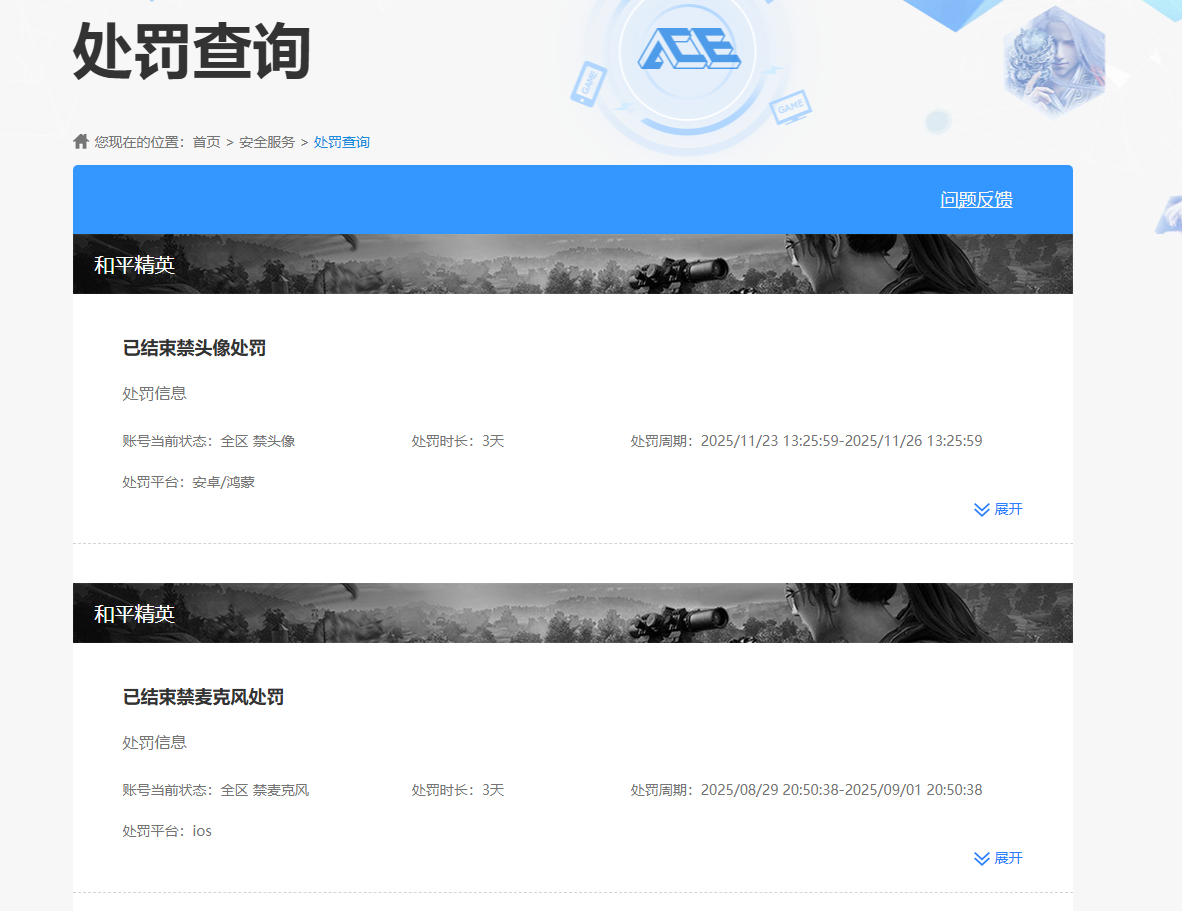
Task: Click the 已结束禁麦克风处罚 heading
Action: [x=204, y=697]
